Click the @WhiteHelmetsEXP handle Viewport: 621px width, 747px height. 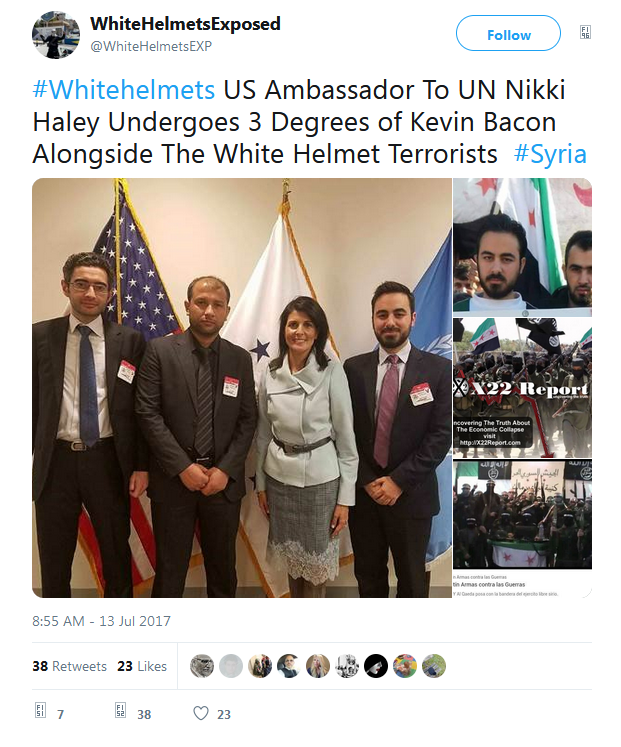151,46
